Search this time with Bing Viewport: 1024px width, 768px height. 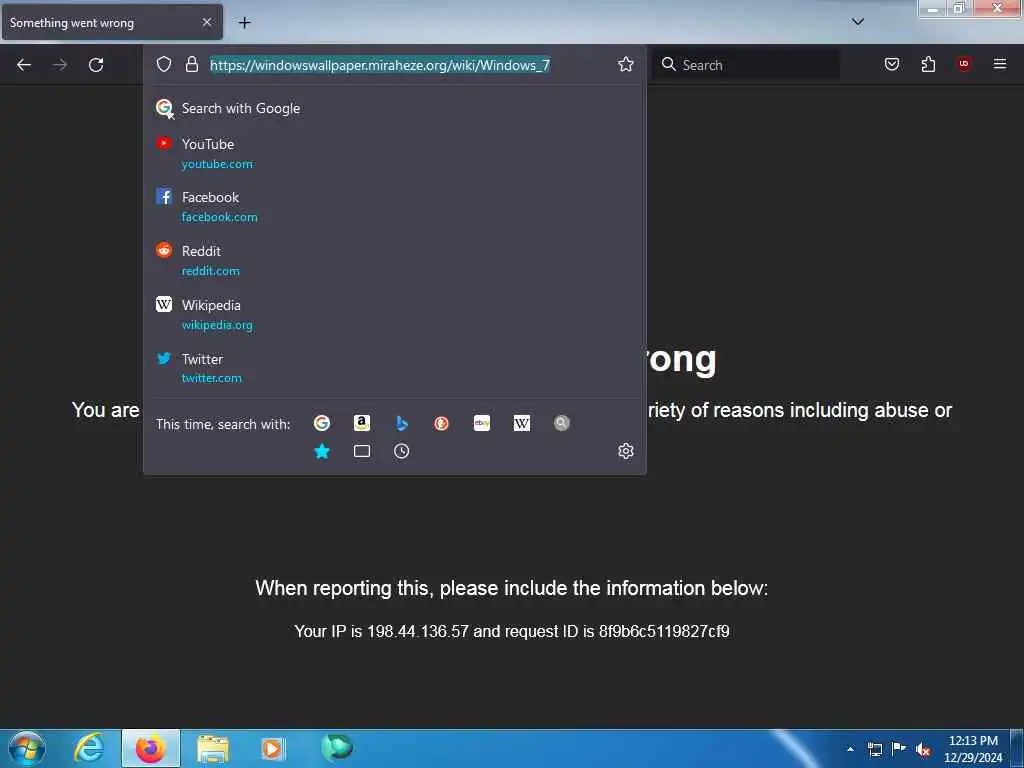pyautogui.click(x=402, y=423)
